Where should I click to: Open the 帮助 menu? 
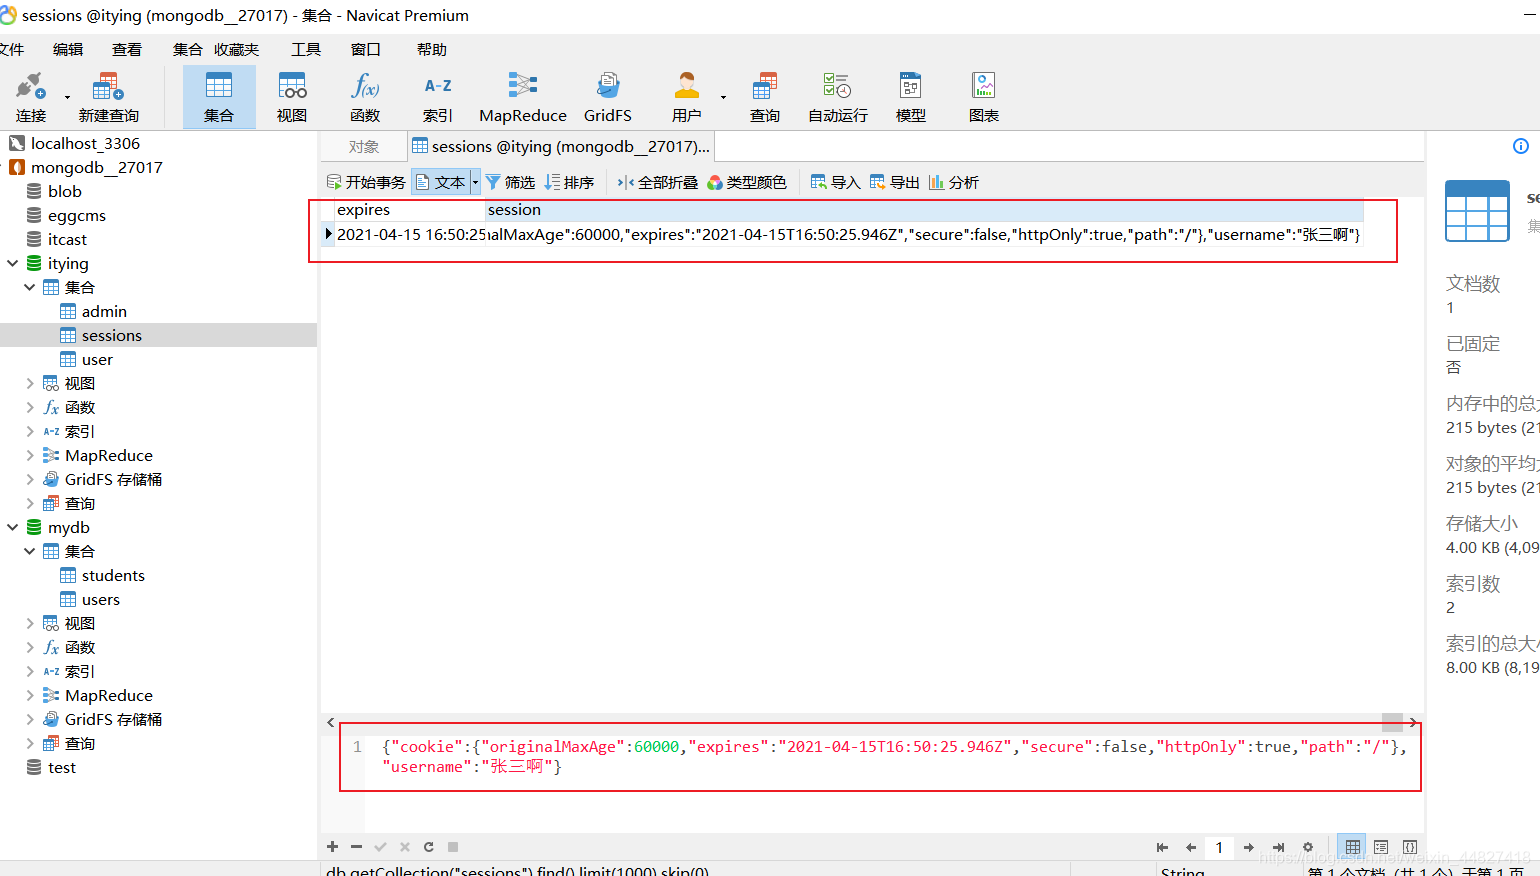[x=432, y=49]
